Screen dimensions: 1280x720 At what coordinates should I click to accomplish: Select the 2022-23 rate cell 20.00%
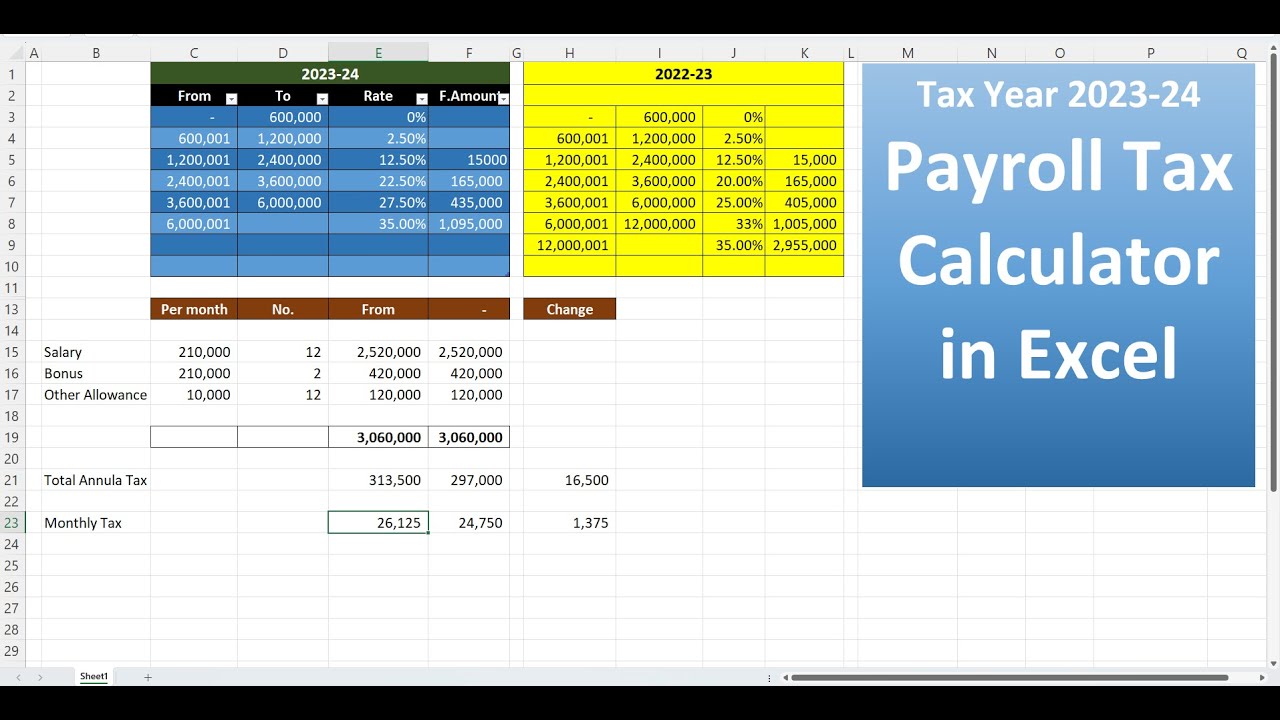tap(733, 181)
